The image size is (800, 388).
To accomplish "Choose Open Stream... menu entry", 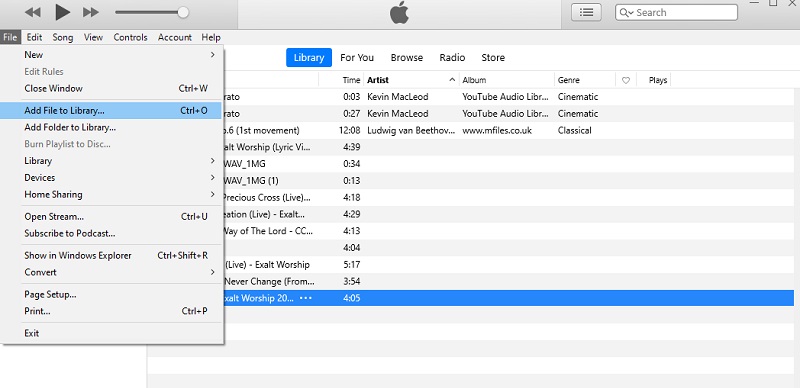I will tap(111, 216).
